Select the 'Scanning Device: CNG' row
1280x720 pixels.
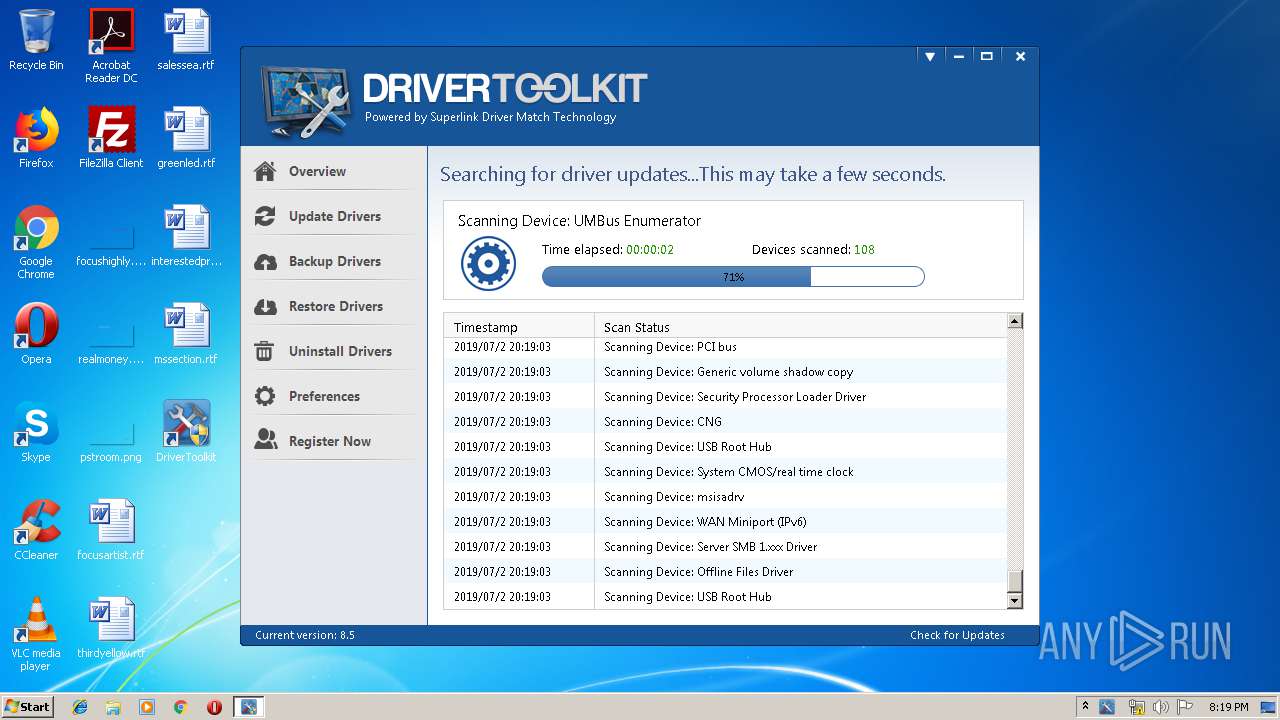pyautogui.click(x=725, y=422)
